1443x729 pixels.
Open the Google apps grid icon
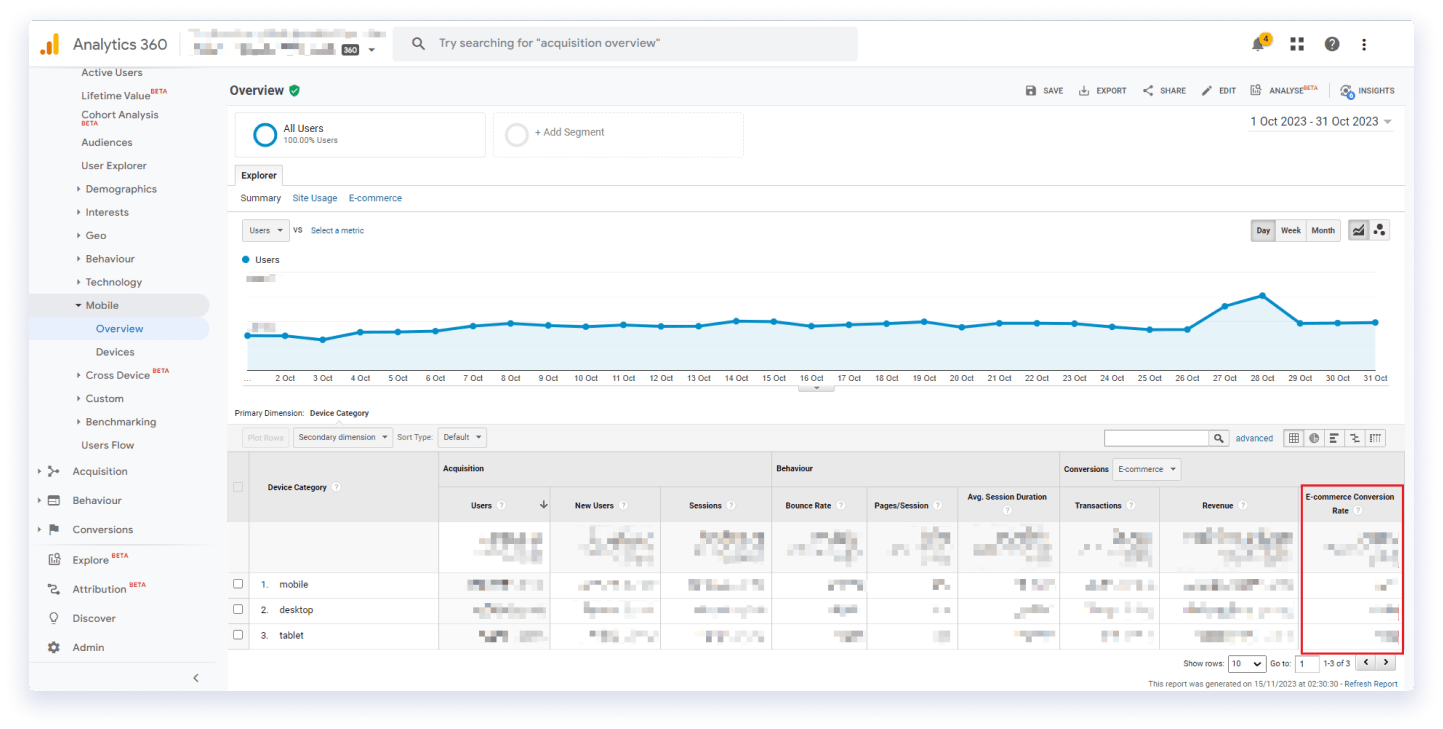(1297, 44)
